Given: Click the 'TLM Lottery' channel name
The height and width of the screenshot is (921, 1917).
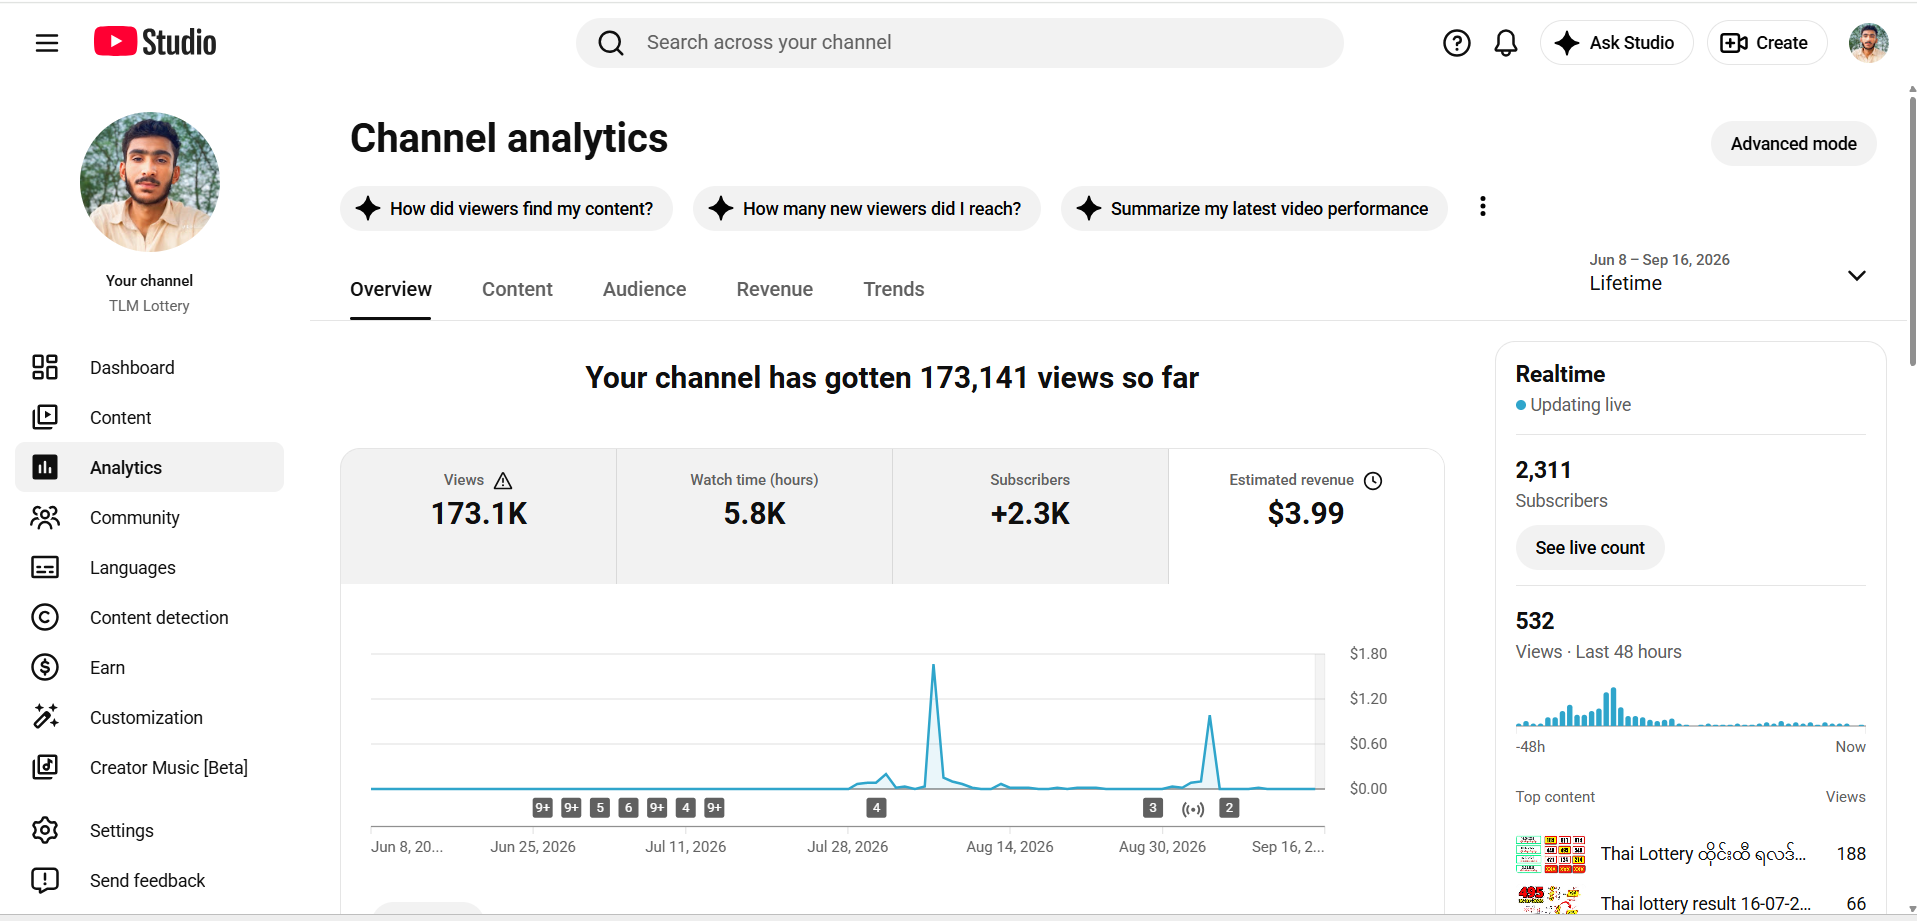Looking at the screenshot, I should [150, 306].
